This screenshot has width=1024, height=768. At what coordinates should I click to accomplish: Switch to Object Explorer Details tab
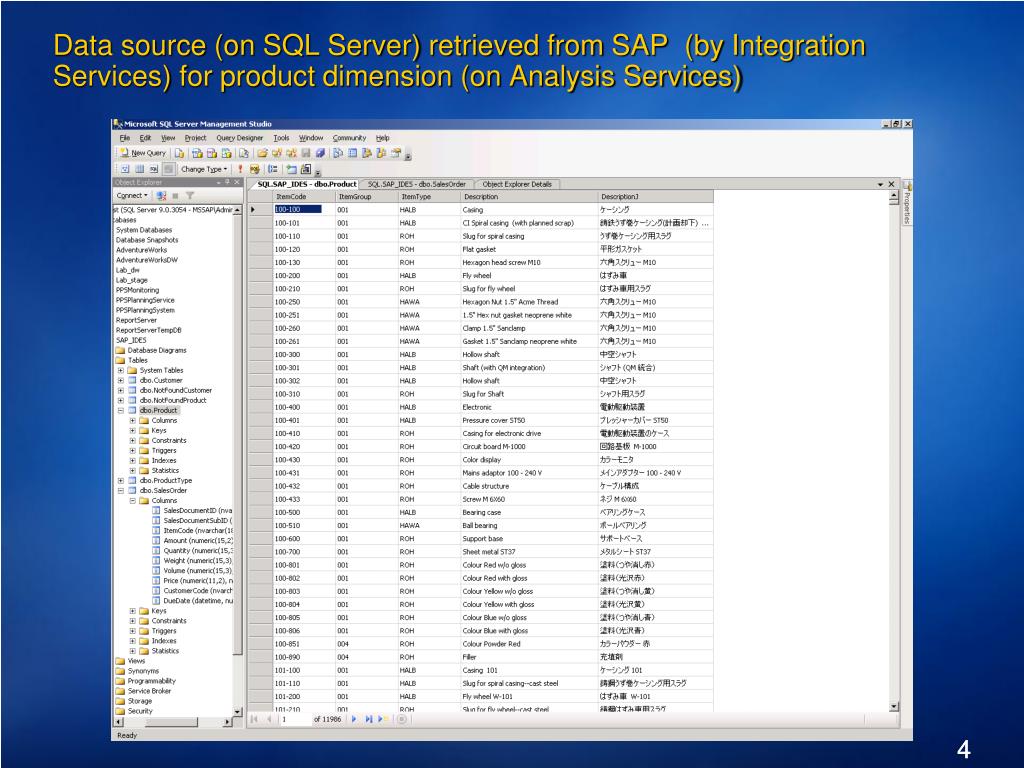(517, 185)
